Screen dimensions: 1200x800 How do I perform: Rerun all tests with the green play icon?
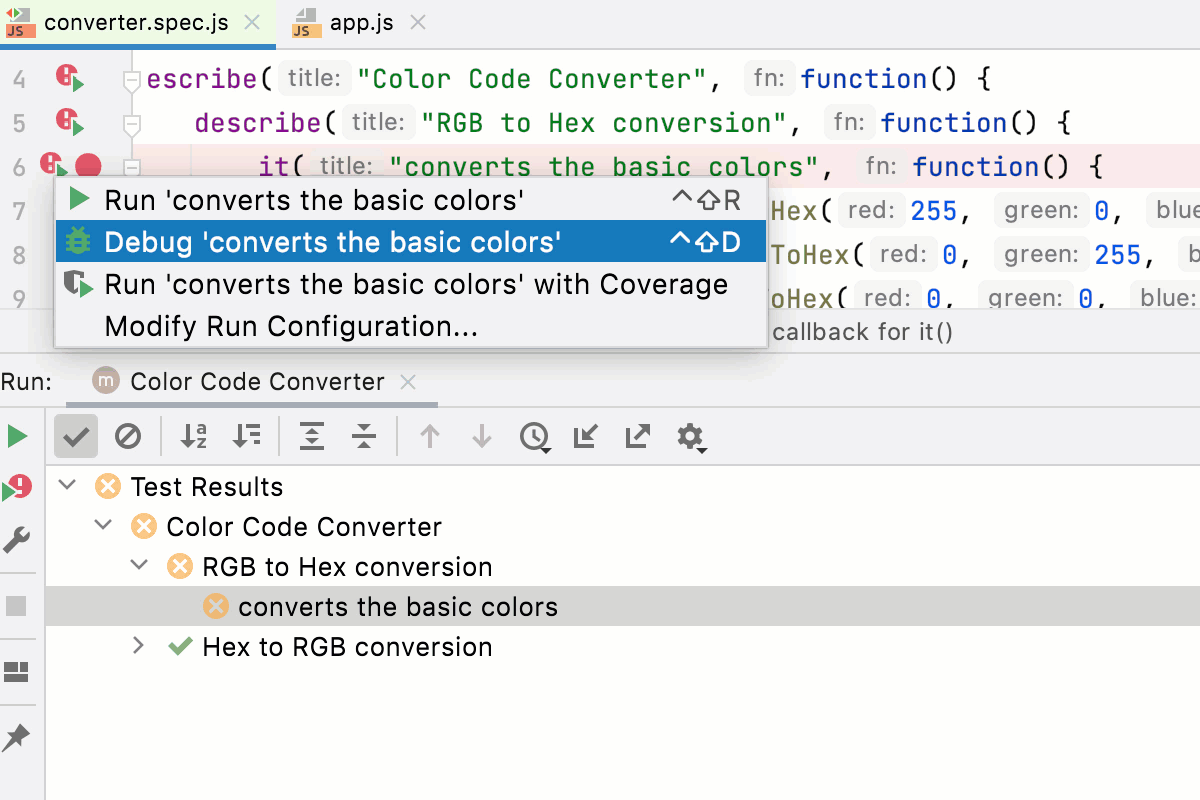tap(16, 436)
